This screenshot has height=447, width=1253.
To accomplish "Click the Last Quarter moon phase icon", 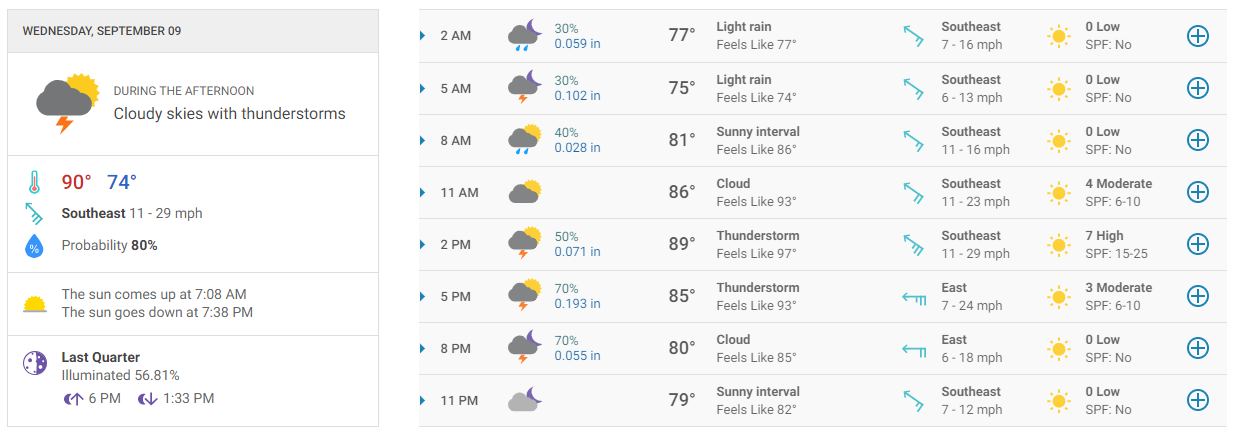I will pos(35,364).
